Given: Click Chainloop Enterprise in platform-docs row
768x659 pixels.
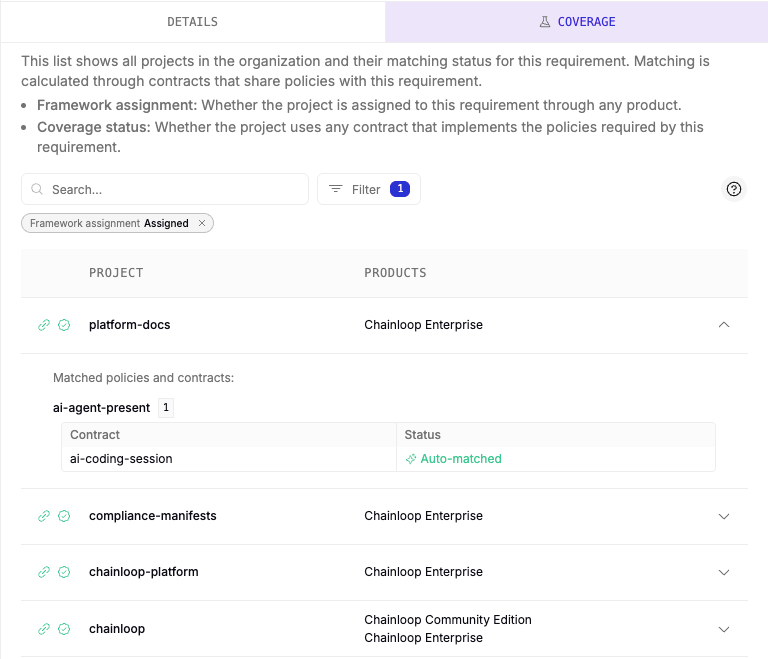Looking at the screenshot, I should click(423, 325).
